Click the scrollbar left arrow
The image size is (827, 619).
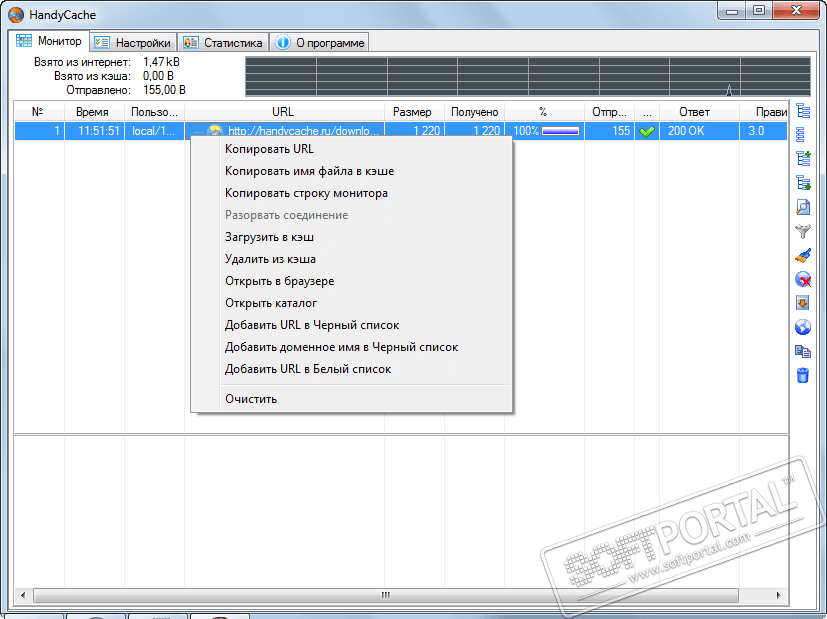point(23,595)
